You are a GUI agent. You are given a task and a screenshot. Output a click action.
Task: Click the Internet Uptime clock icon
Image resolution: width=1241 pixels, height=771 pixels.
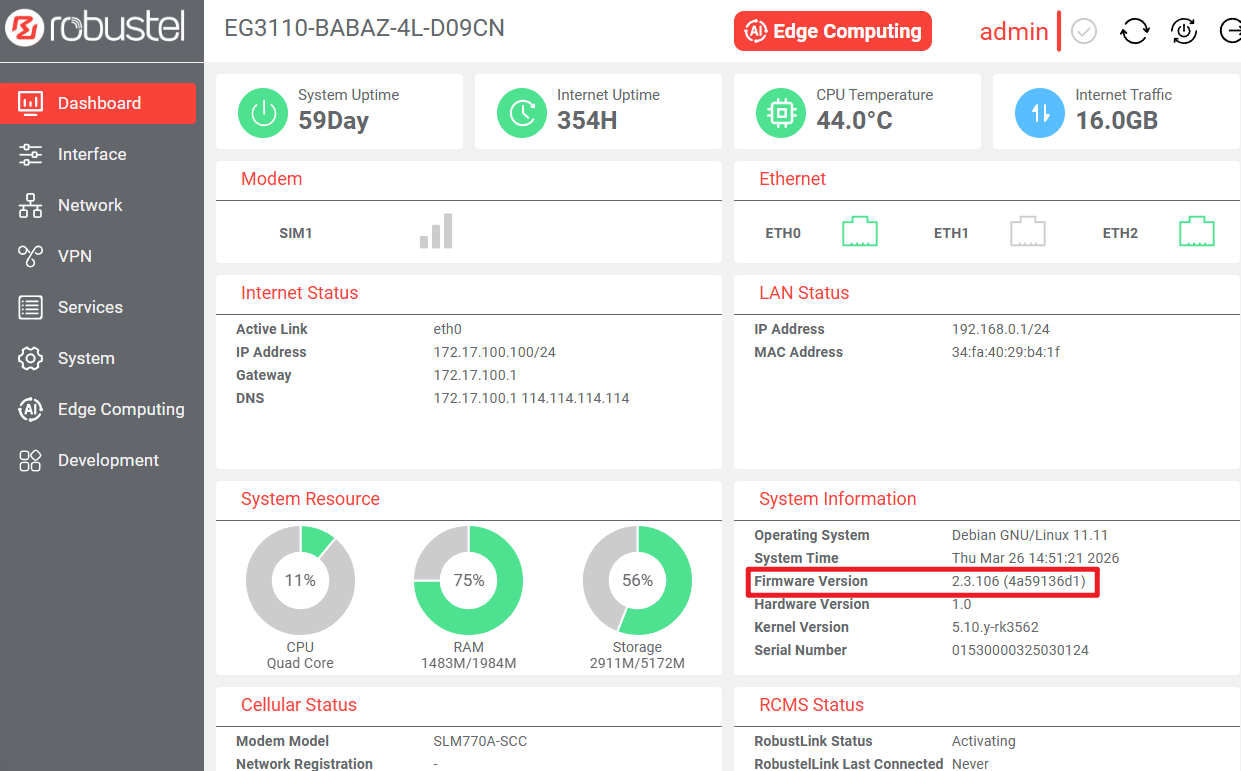click(522, 112)
